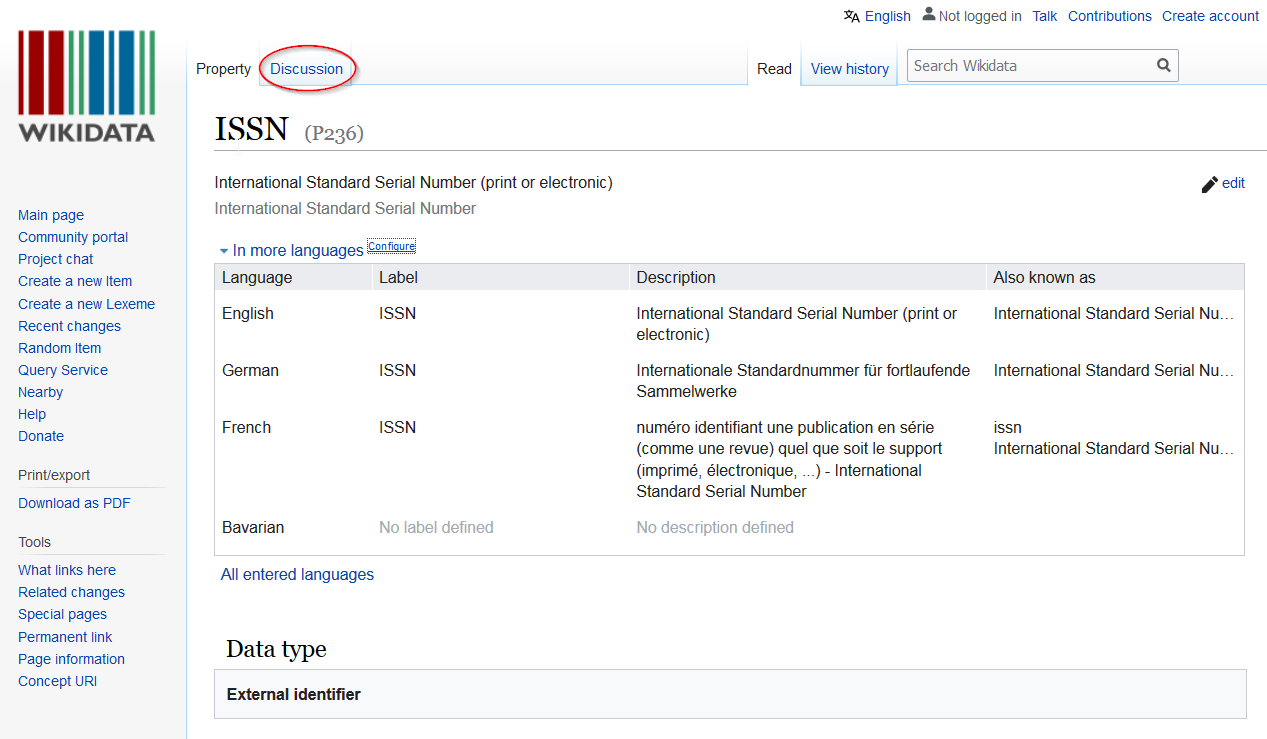Screen dimensions: 1267x739
Task: Open Special pages
Action: coord(62,614)
